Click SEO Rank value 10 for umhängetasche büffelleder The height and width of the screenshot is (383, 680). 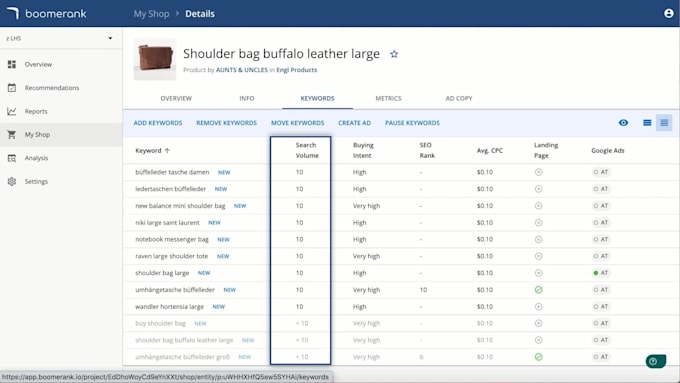[423, 290]
